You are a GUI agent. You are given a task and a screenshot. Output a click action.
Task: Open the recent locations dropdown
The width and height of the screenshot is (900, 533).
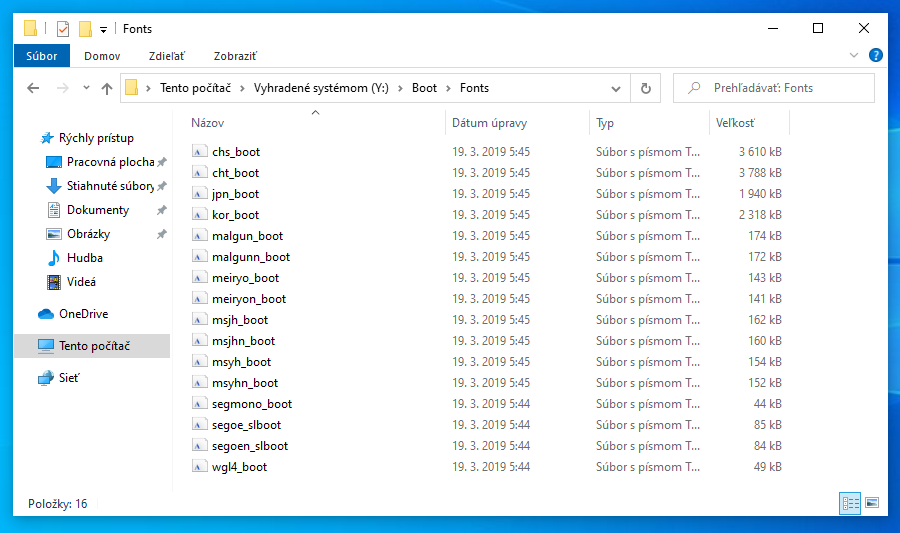[x=85, y=88]
